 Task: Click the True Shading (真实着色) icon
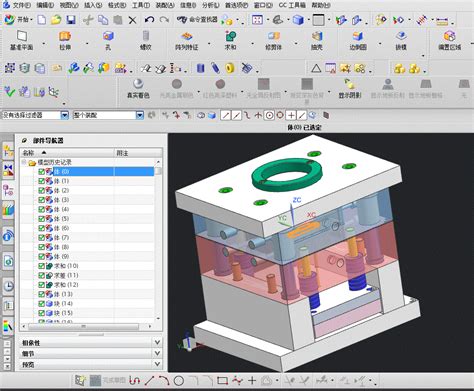click(138, 88)
